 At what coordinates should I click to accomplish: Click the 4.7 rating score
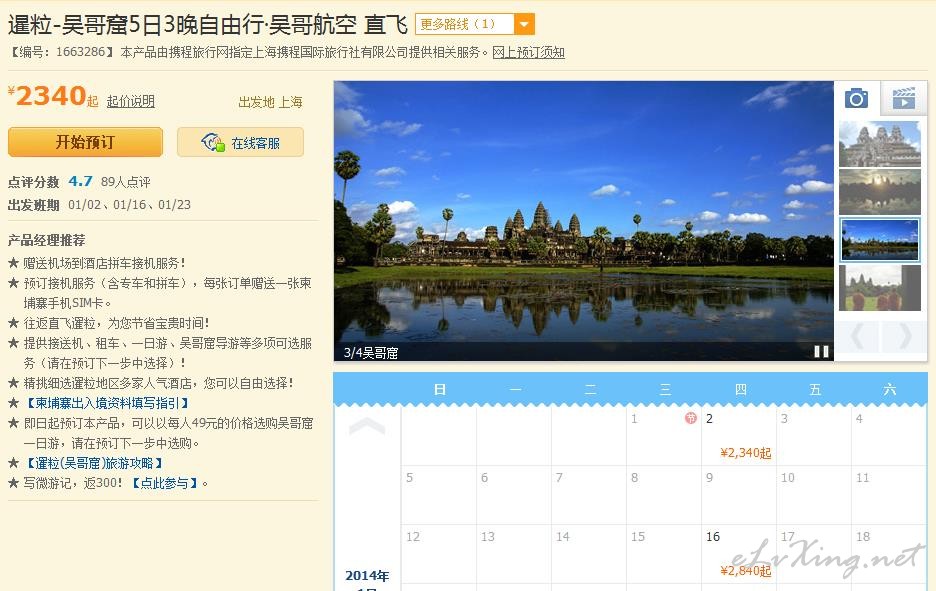point(81,181)
